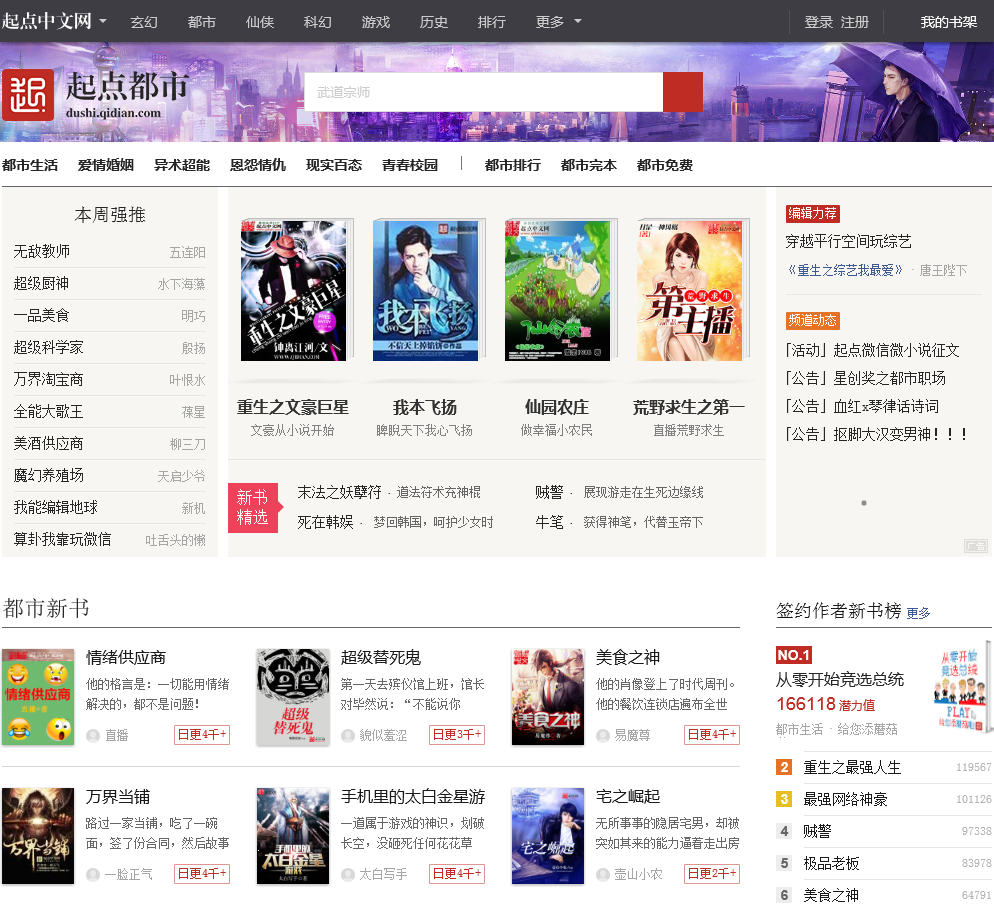Open 宅之崛起 cover thumbnail
994x904 pixels.
[548, 836]
